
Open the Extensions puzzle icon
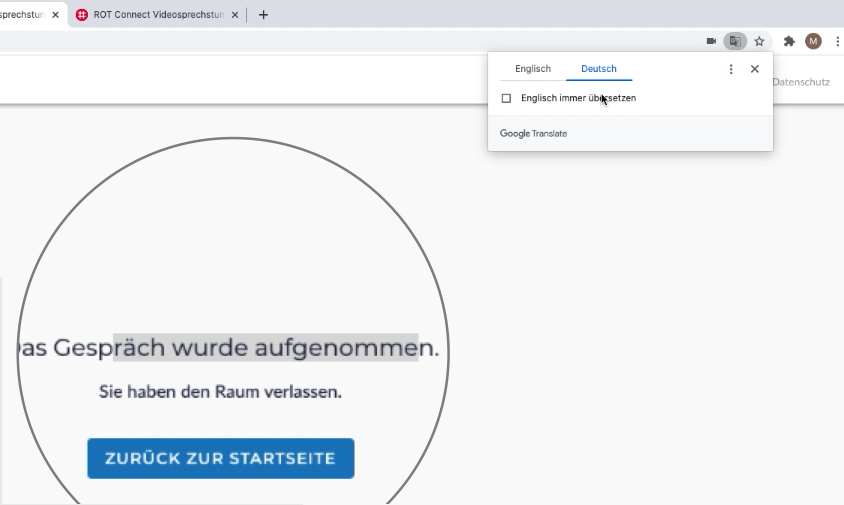tap(789, 41)
